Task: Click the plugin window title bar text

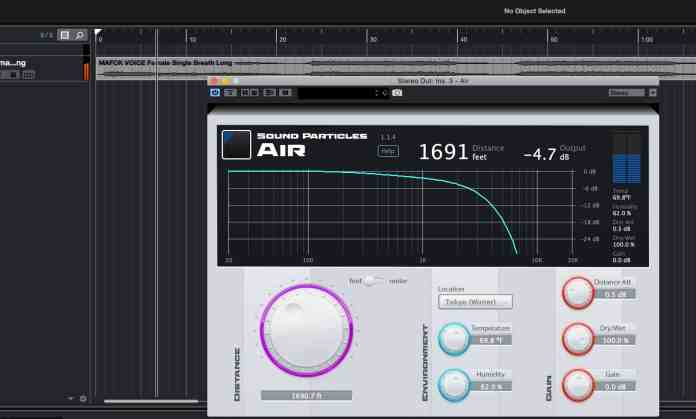Action: point(433,81)
